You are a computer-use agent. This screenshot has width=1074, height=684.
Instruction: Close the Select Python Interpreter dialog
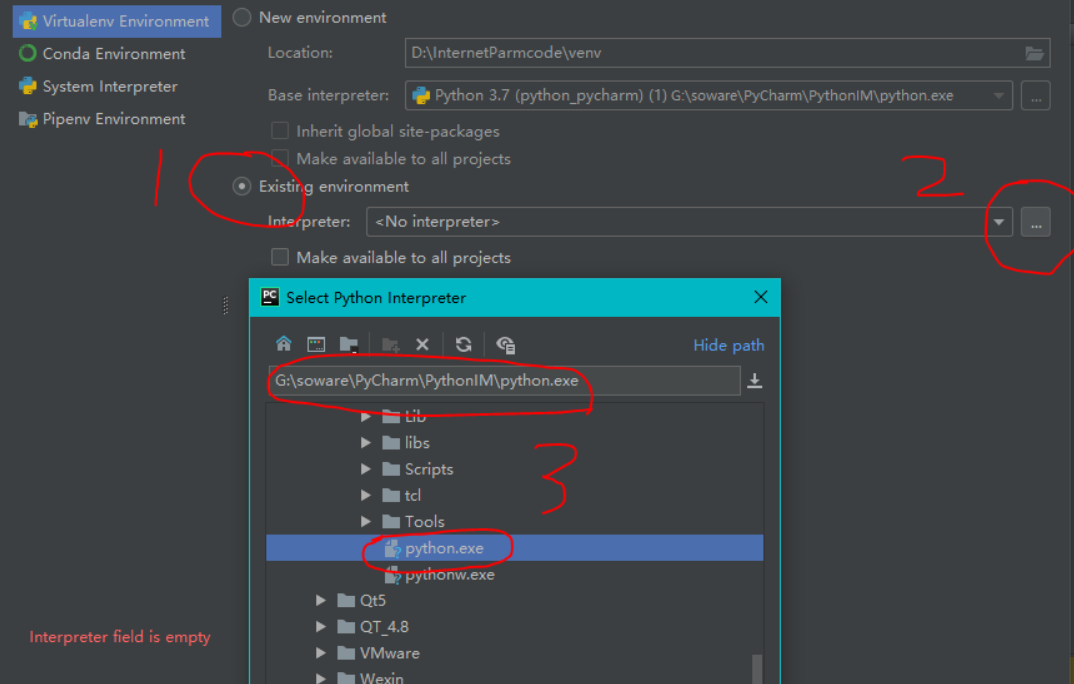point(760,297)
